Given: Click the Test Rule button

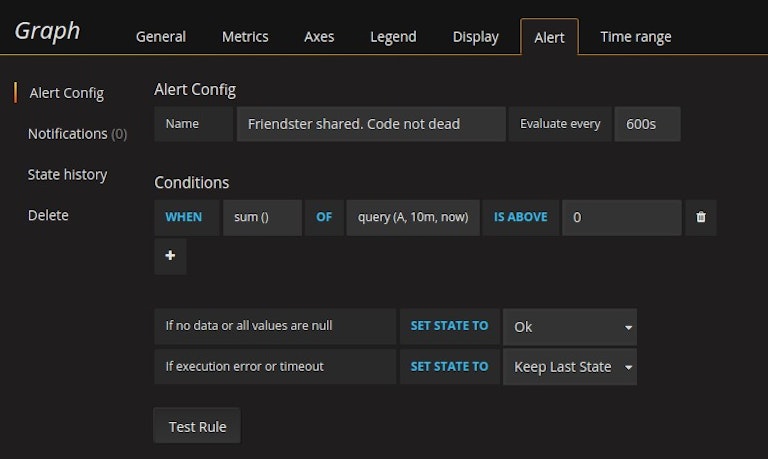Looking at the screenshot, I should coord(197,426).
